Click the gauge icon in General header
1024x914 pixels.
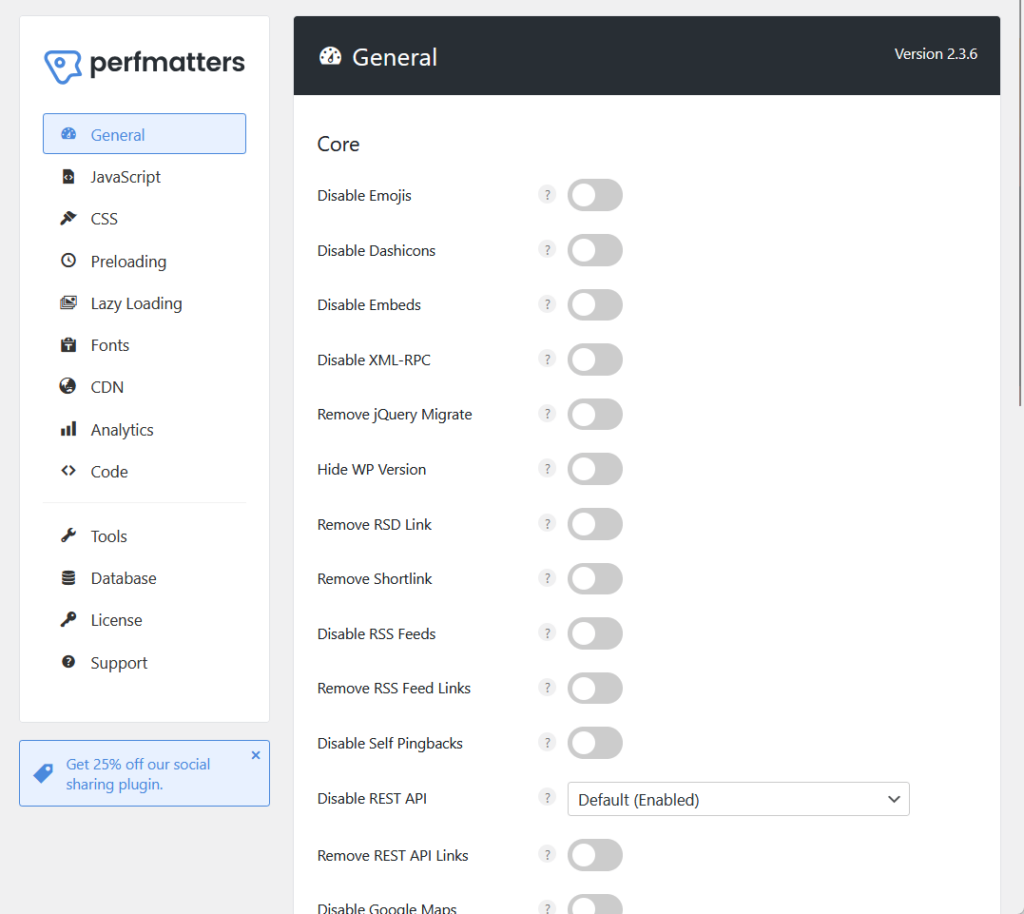point(330,56)
